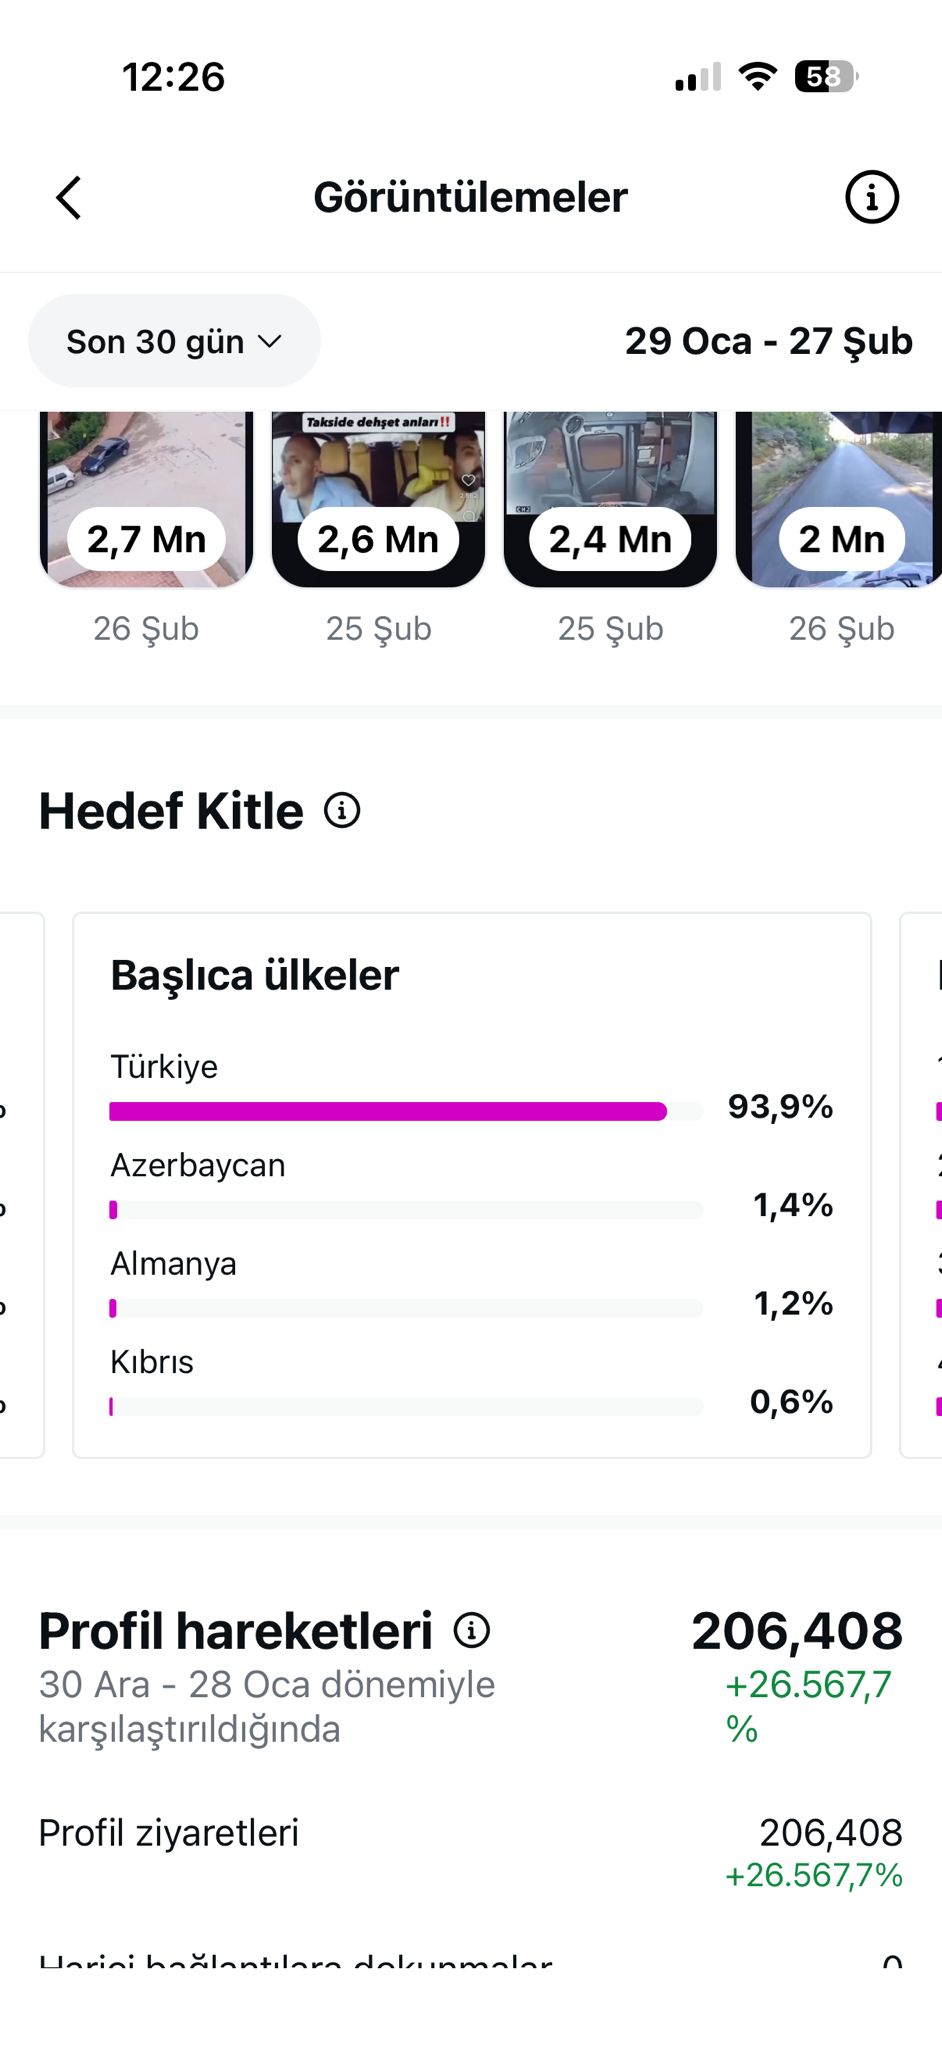Image resolution: width=942 pixels, height=2048 pixels.
Task: Open the Son 30 gün dropdown
Action: [x=174, y=342]
